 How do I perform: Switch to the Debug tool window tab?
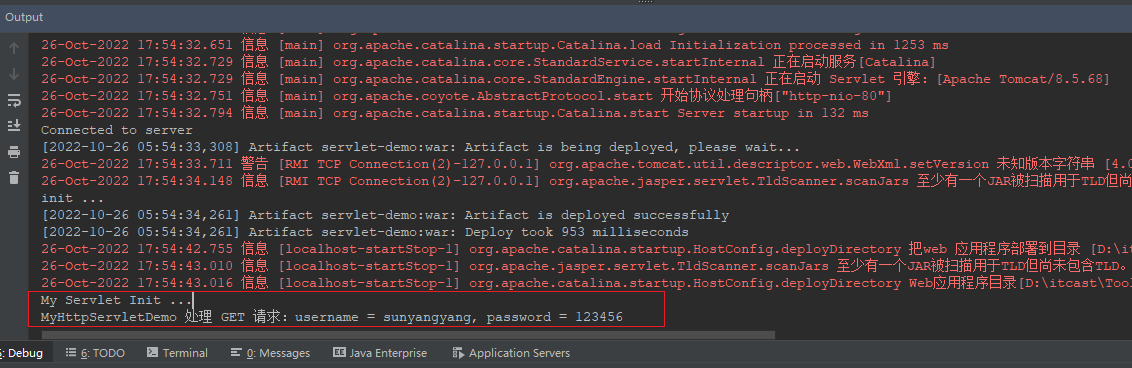pyautogui.click(x=23, y=353)
